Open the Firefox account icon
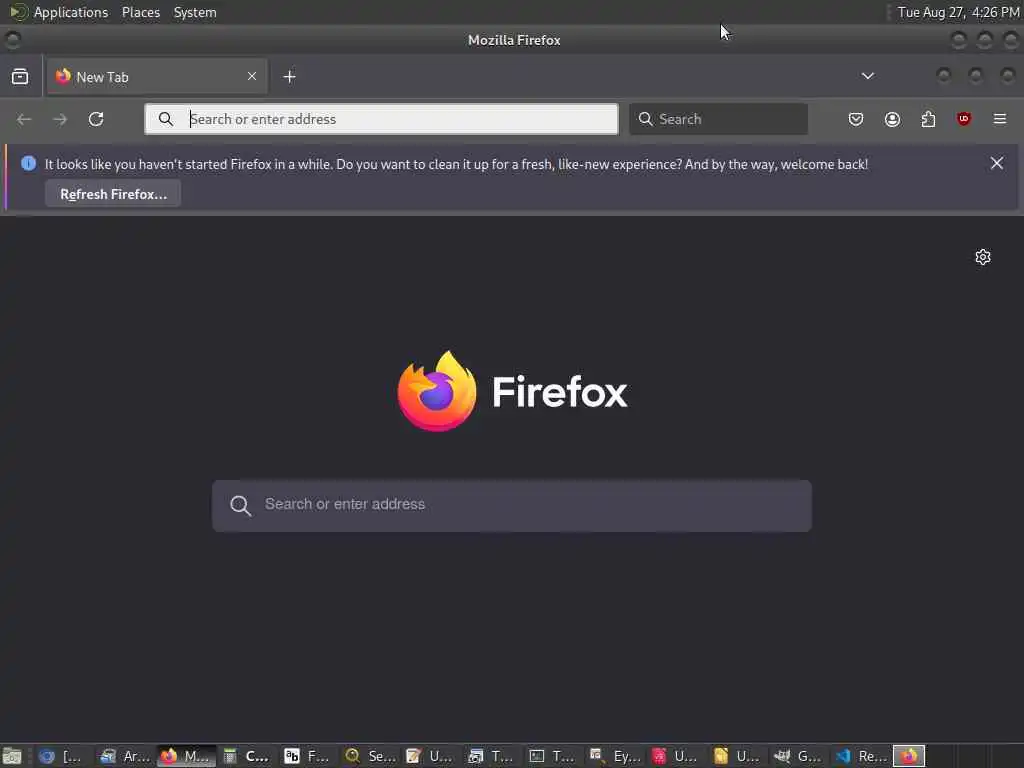 892,119
